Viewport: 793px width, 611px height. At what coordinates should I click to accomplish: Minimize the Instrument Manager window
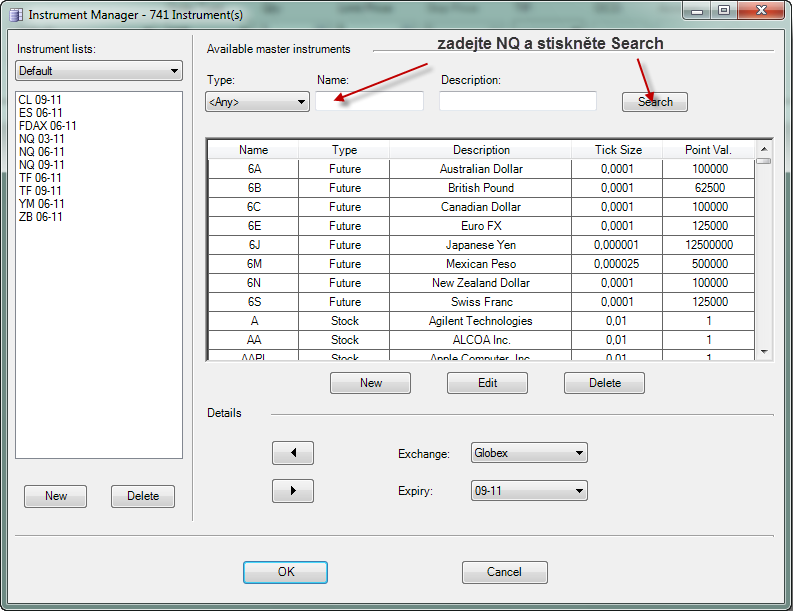697,11
